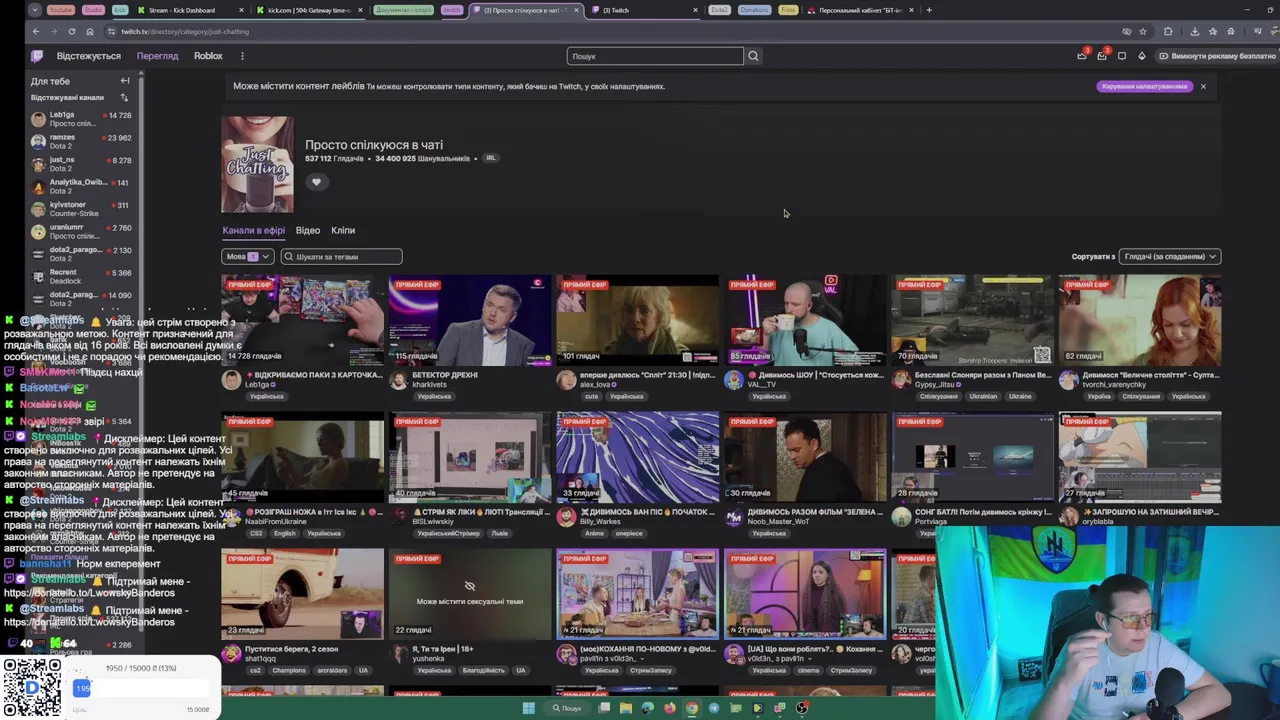Open Billy_Warkes blue anime stream thumbnail

pyautogui.click(x=637, y=457)
